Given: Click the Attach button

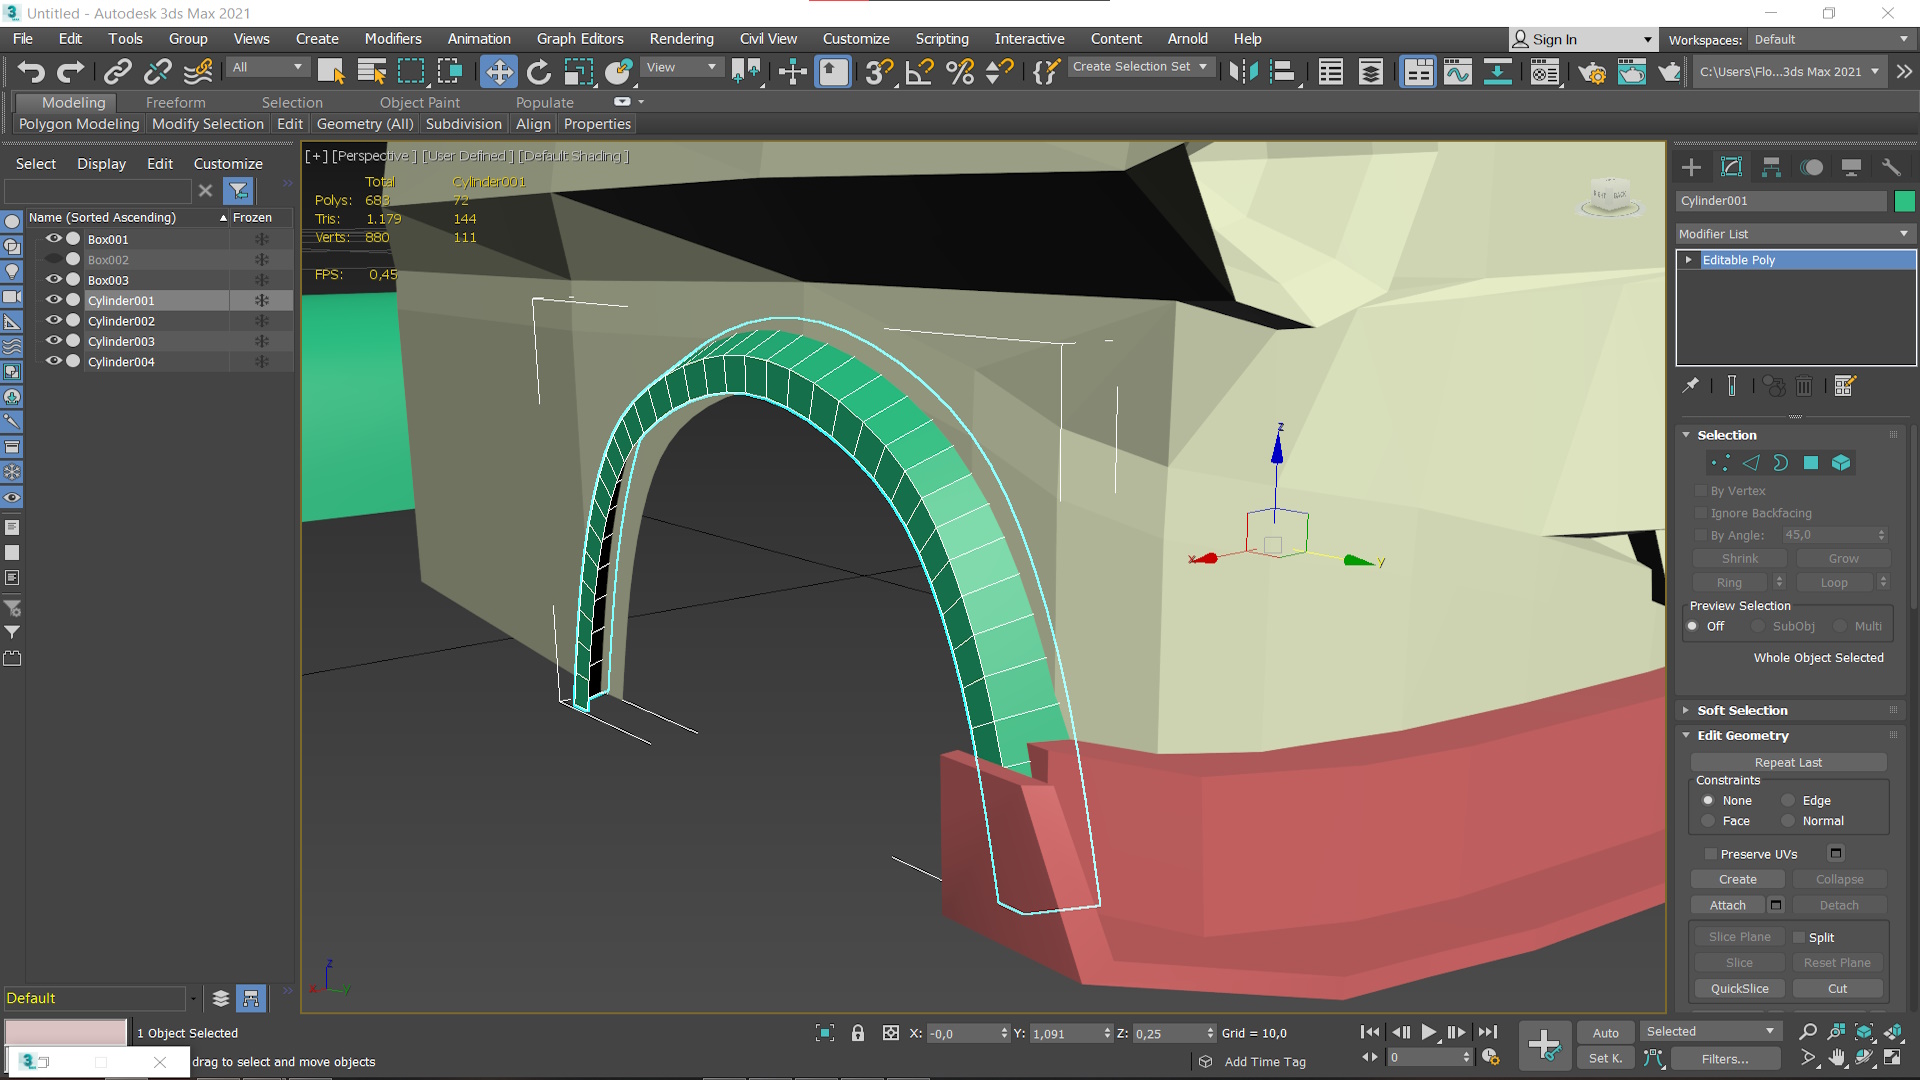Looking at the screenshot, I should [1727, 905].
